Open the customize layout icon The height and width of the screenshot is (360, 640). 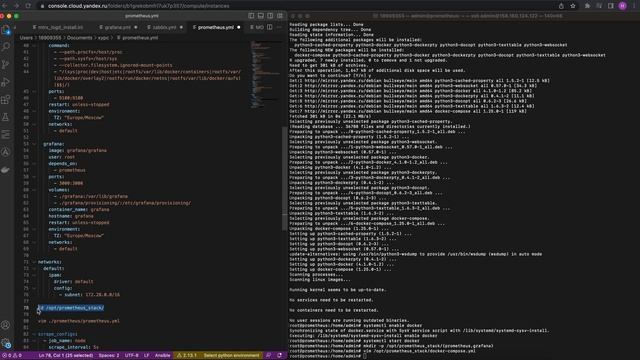click(x=280, y=16)
